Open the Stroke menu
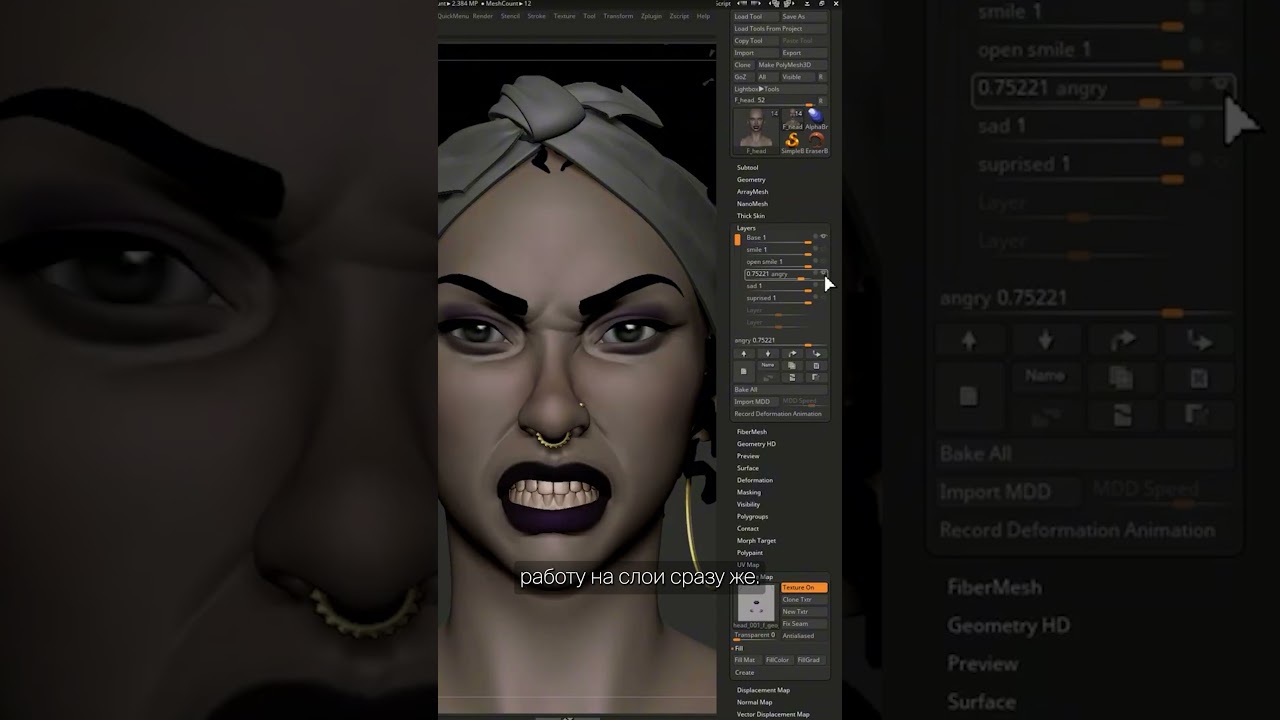Screen dimensions: 1280x720 coord(537,16)
